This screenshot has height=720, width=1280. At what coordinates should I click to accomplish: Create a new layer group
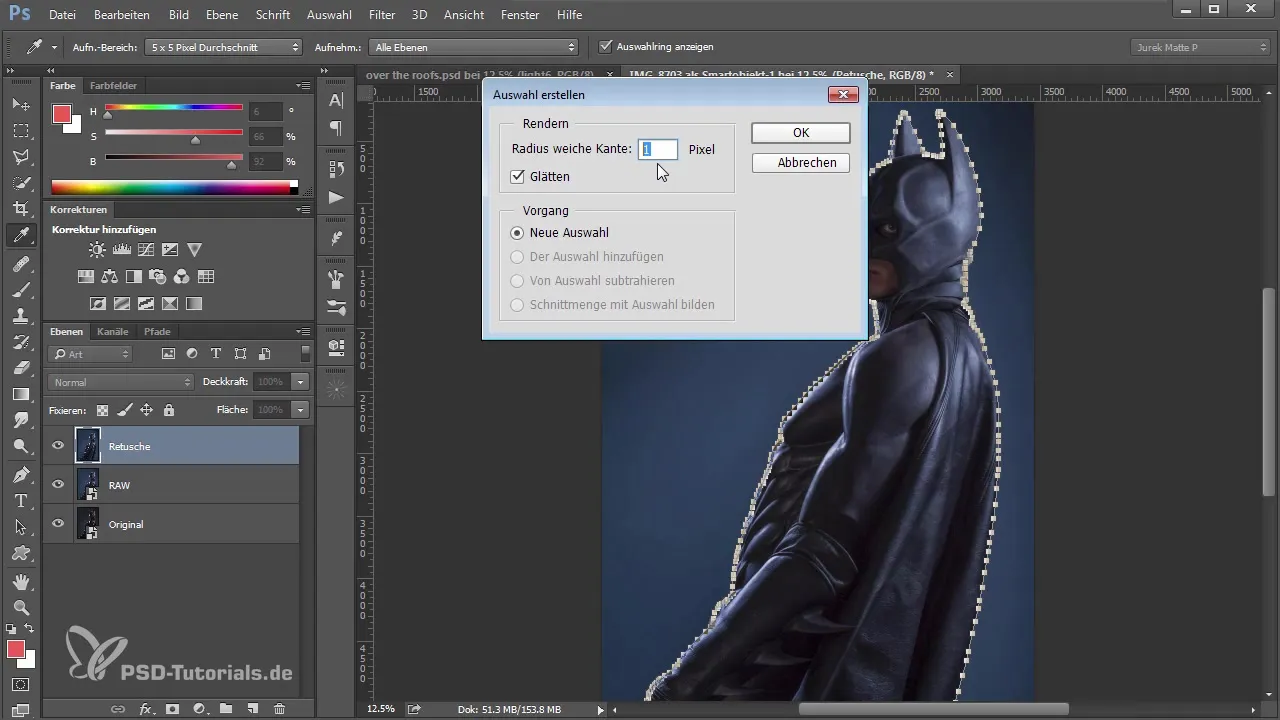click(226, 709)
